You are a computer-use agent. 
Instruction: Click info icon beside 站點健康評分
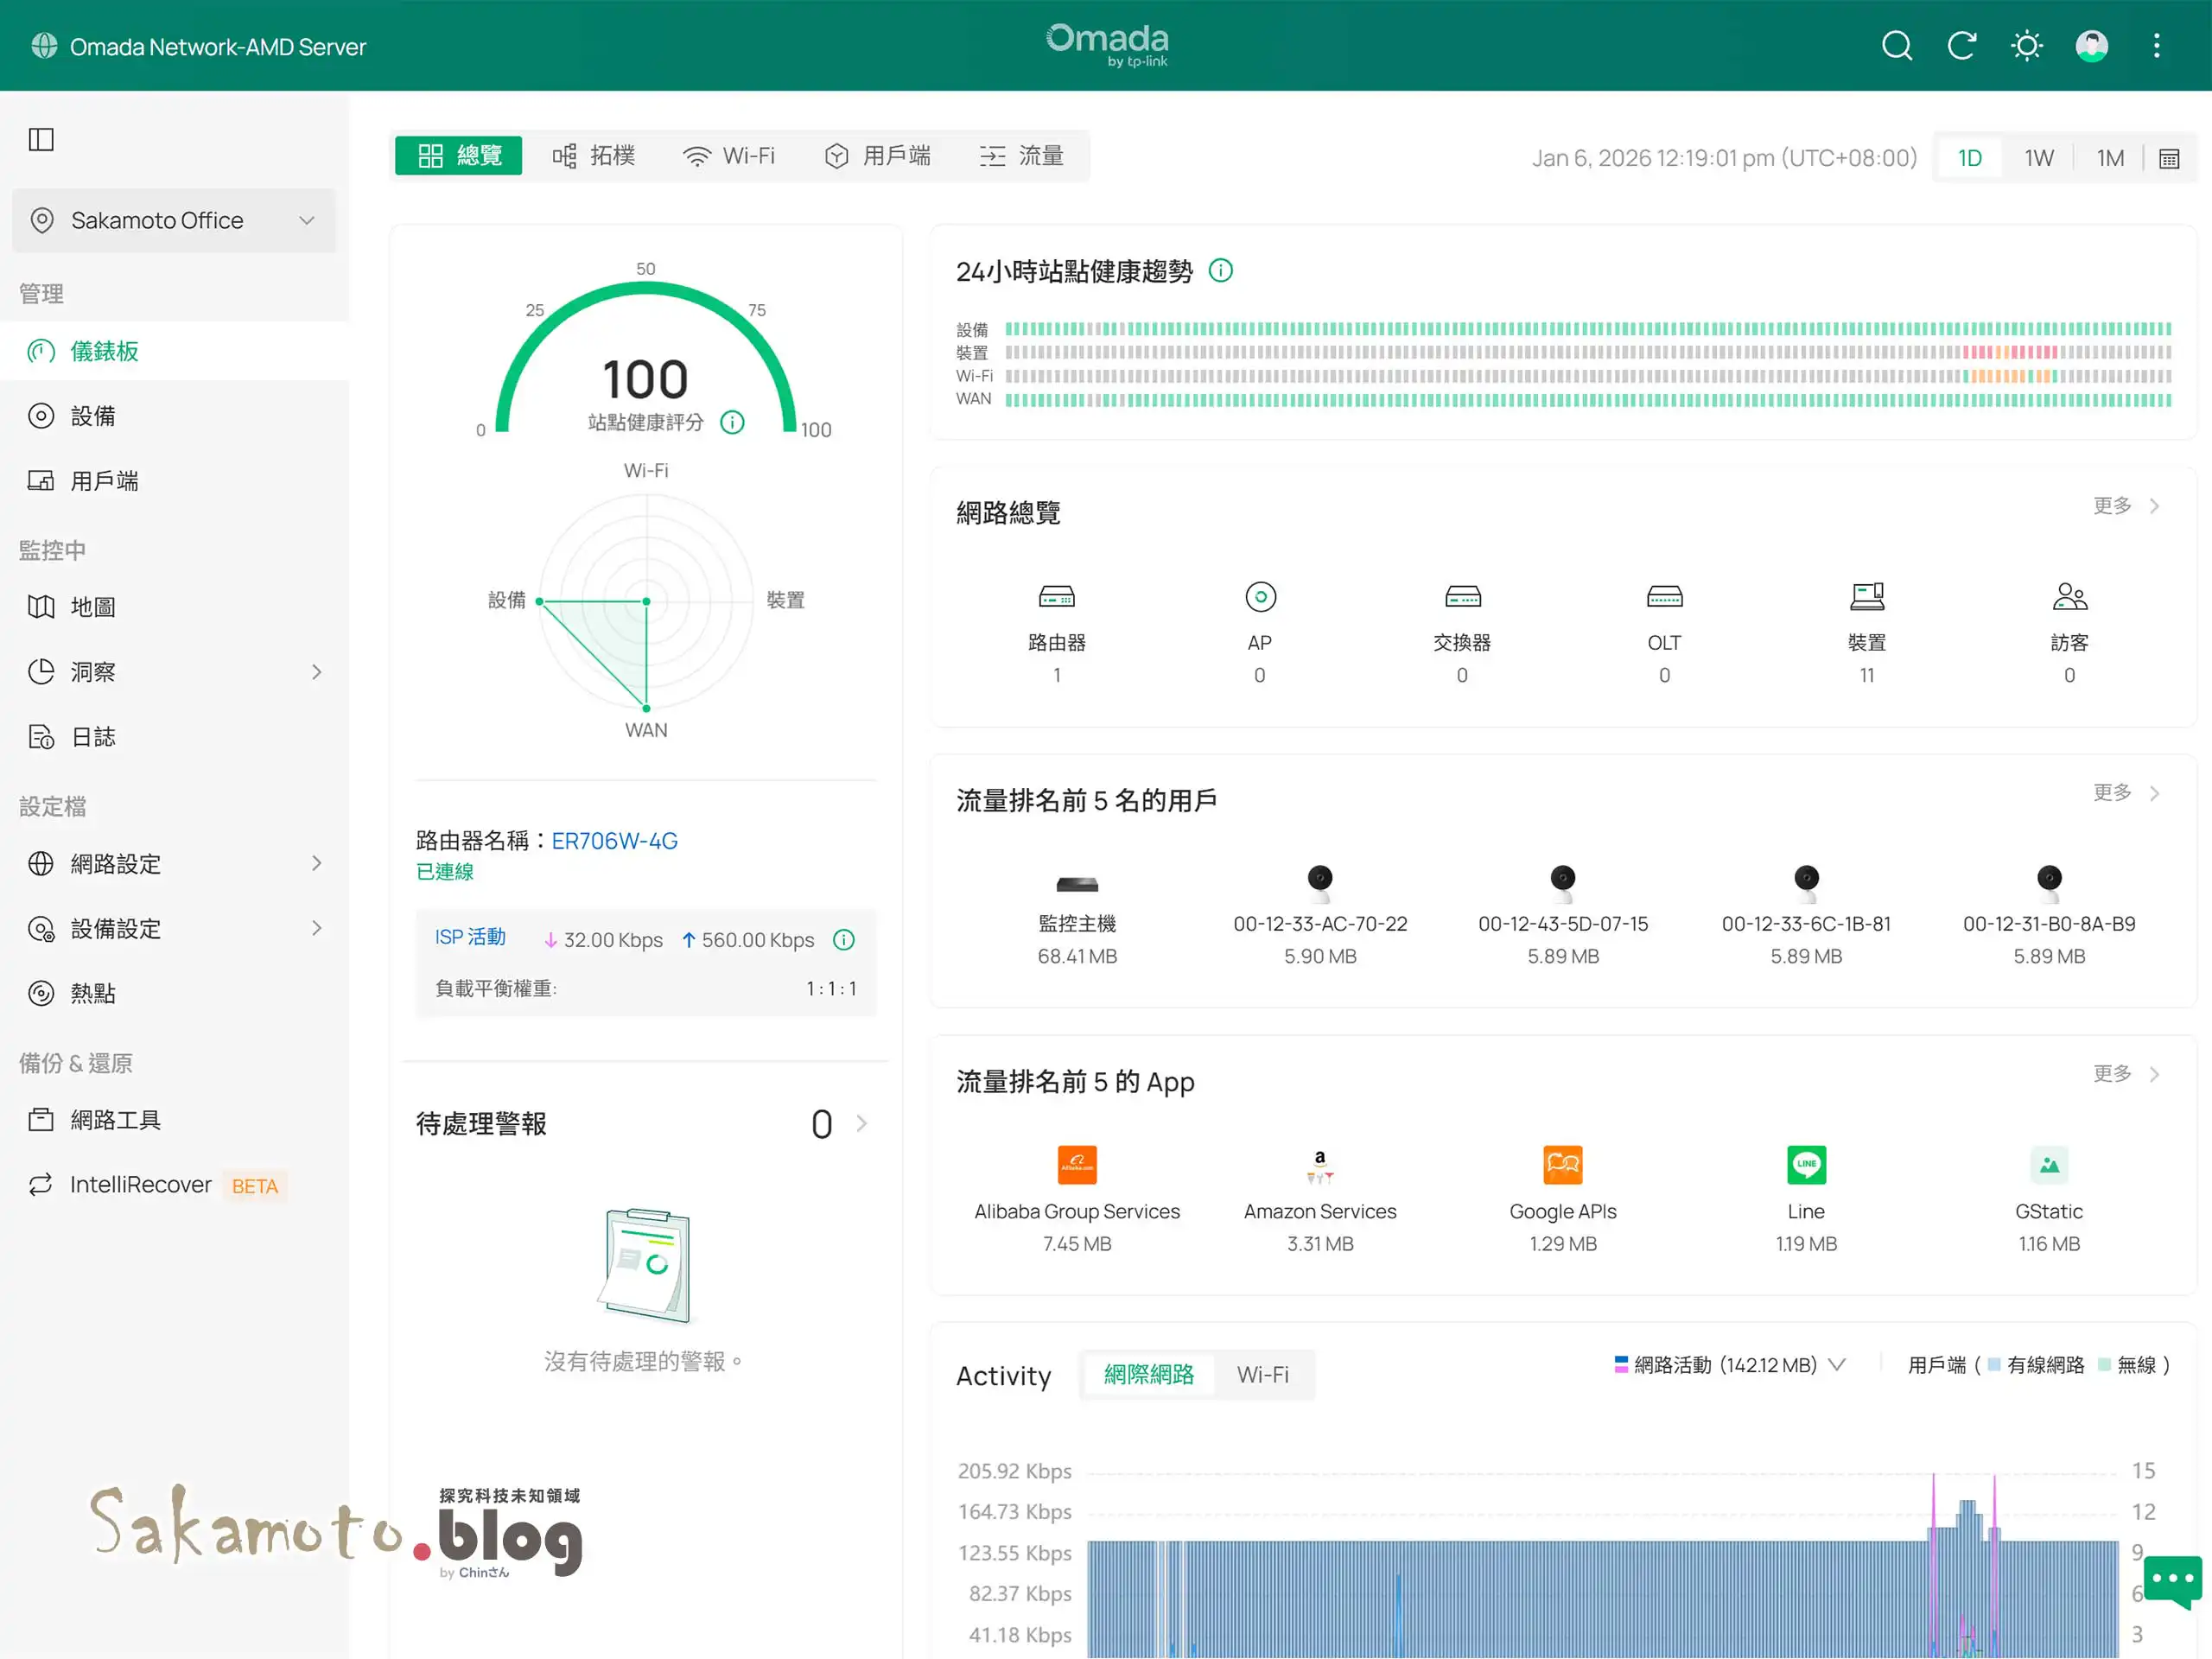click(x=733, y=422)
